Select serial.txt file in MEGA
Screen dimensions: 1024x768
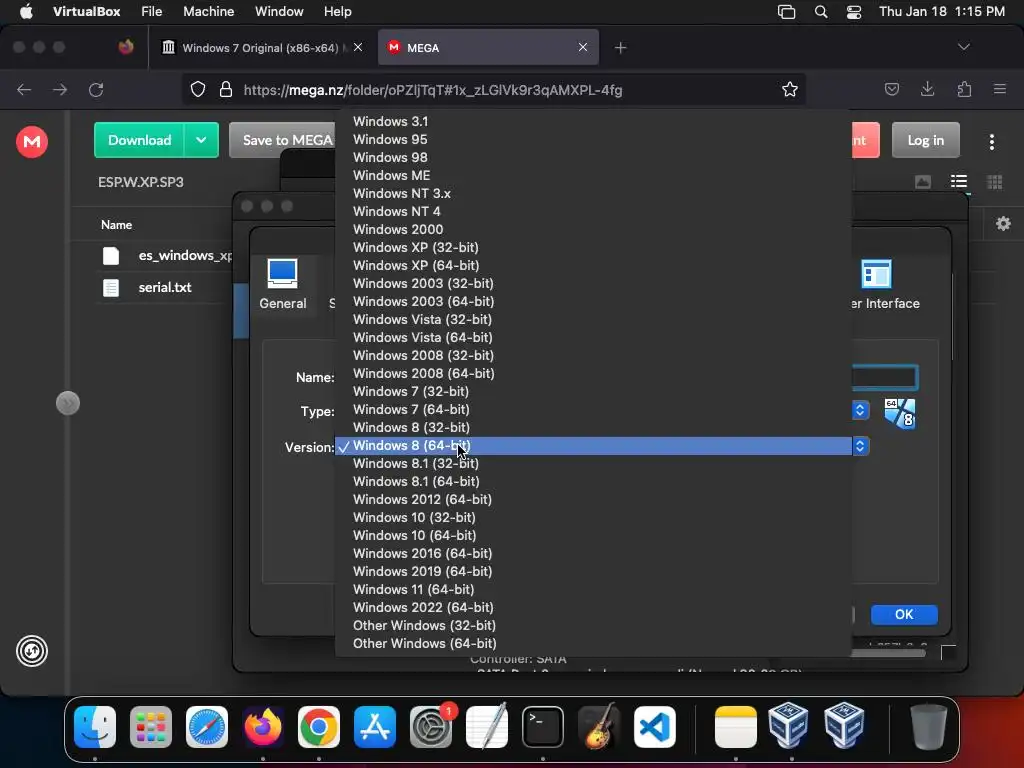(x=165, y=287)
